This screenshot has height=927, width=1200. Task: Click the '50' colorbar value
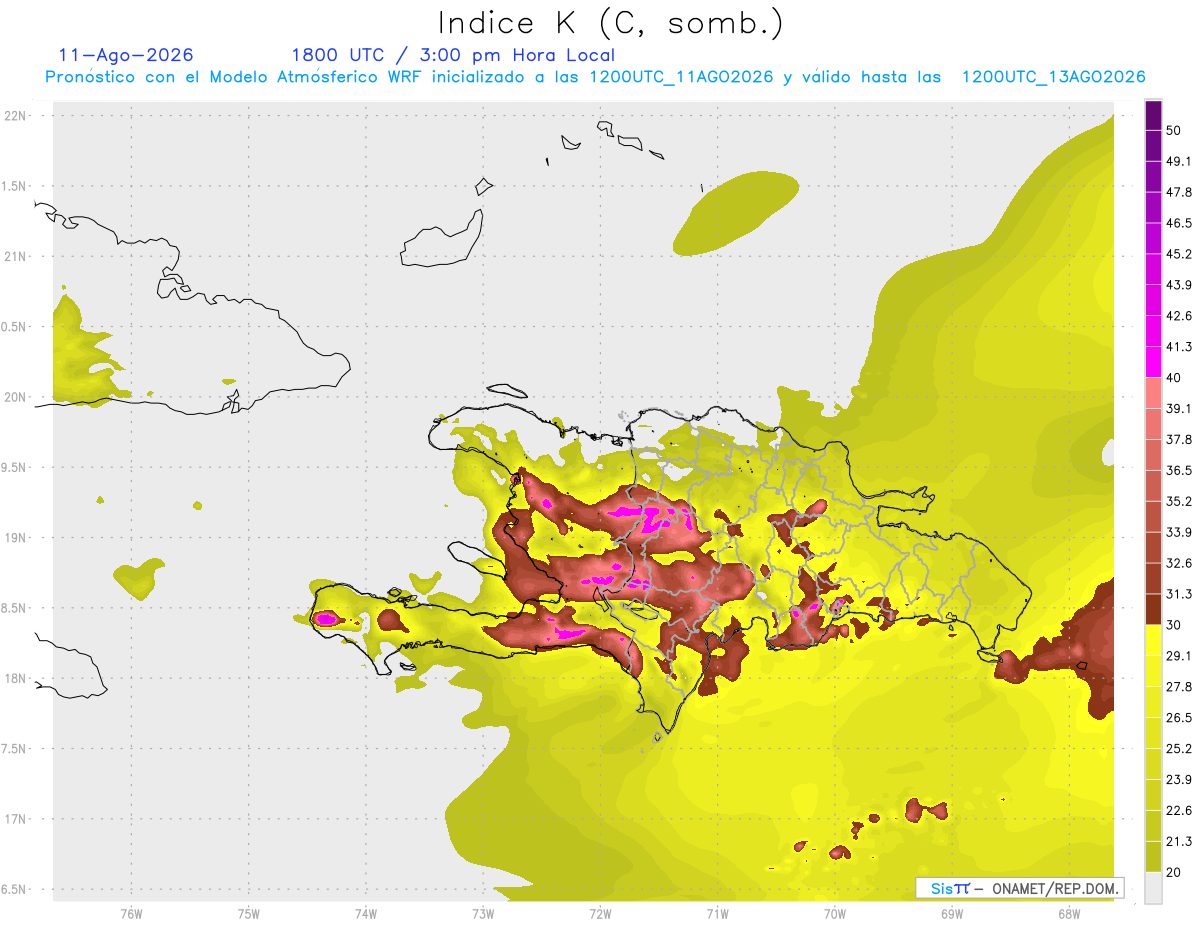1175,130
